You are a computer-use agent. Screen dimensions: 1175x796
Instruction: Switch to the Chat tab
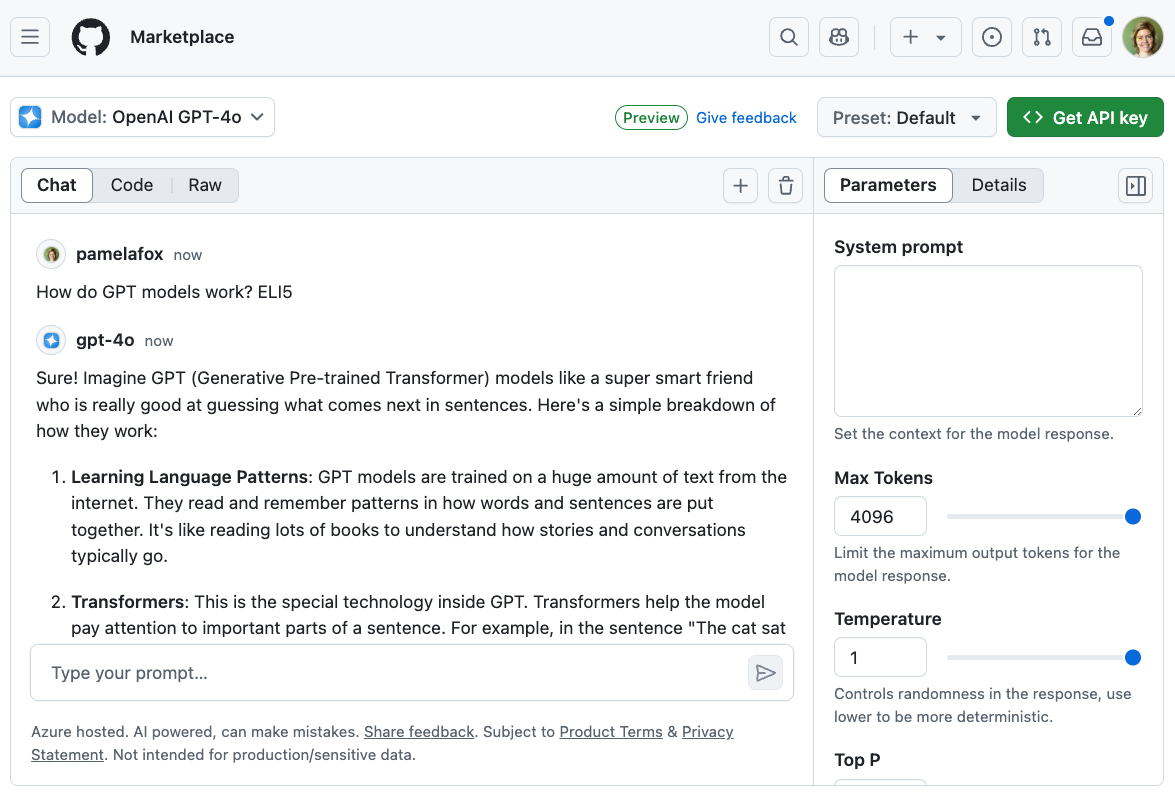57,185
